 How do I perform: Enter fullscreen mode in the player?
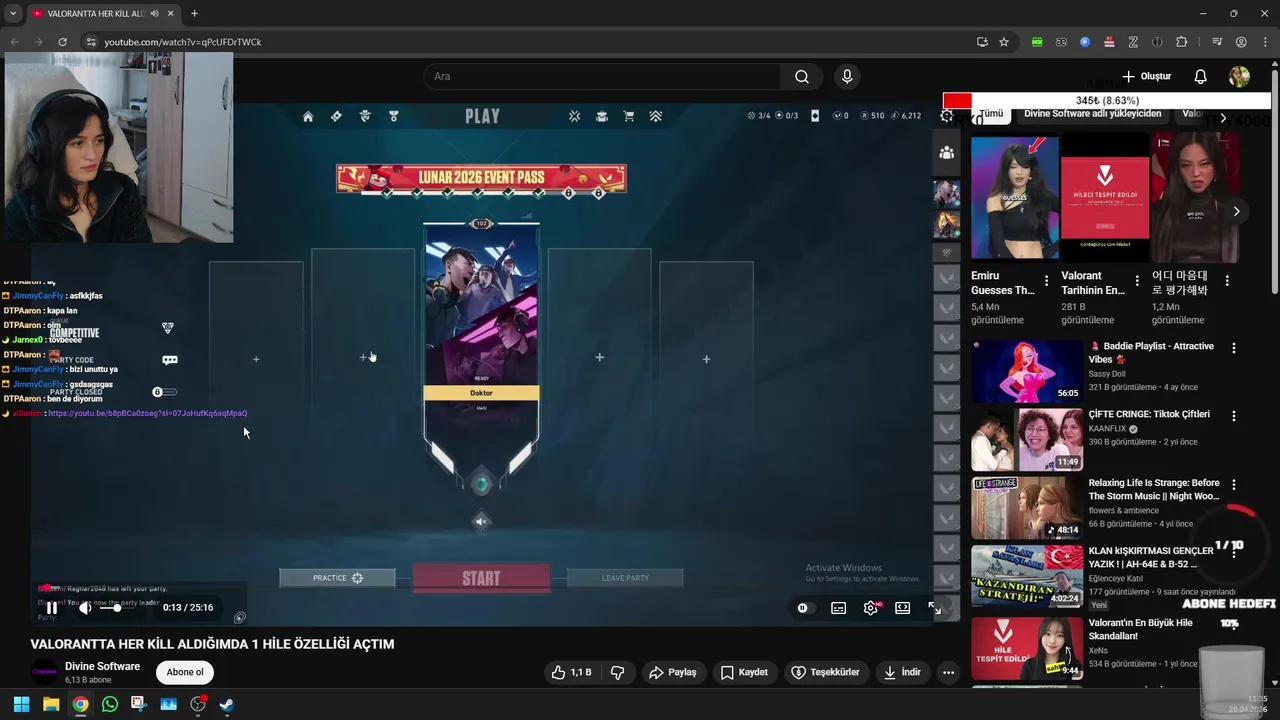point(934,608)
